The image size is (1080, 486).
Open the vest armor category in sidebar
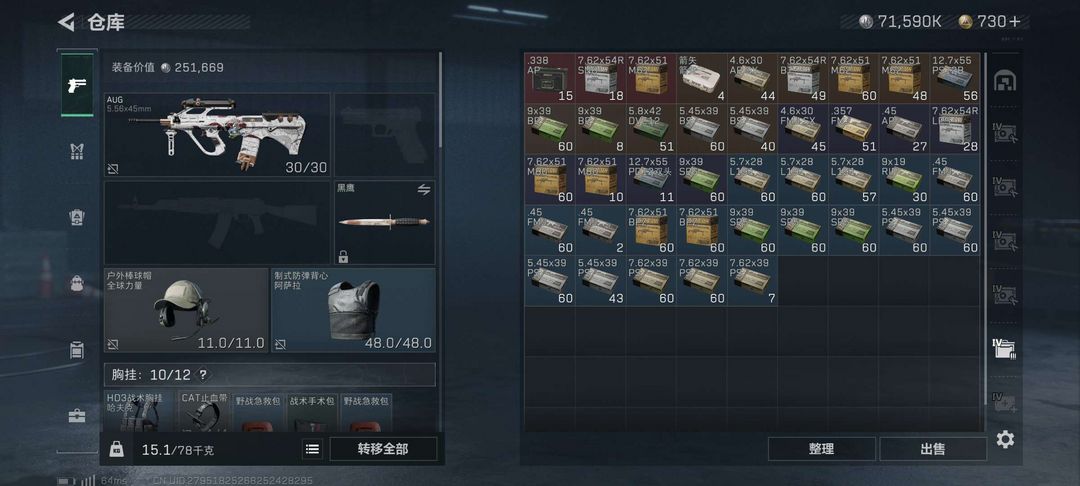click(77, 151)
